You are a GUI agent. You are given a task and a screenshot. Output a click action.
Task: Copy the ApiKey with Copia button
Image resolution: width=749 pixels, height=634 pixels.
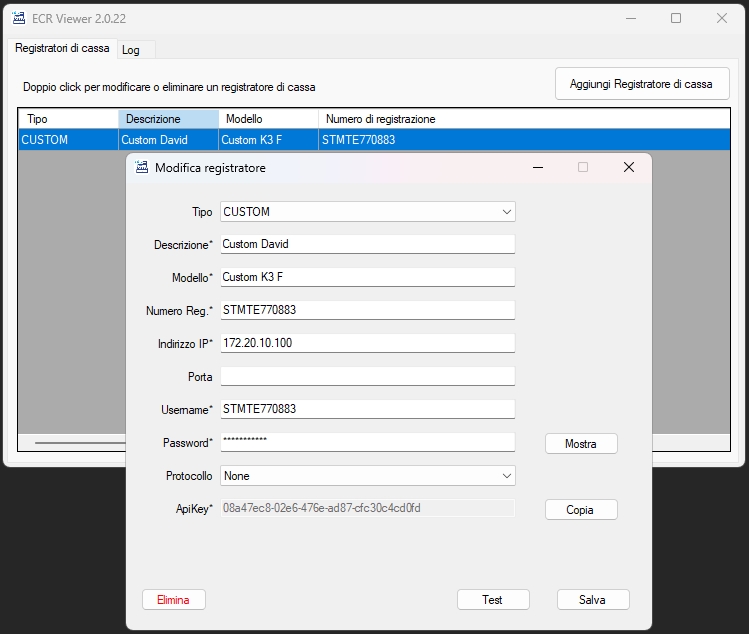tap(580, 510)
